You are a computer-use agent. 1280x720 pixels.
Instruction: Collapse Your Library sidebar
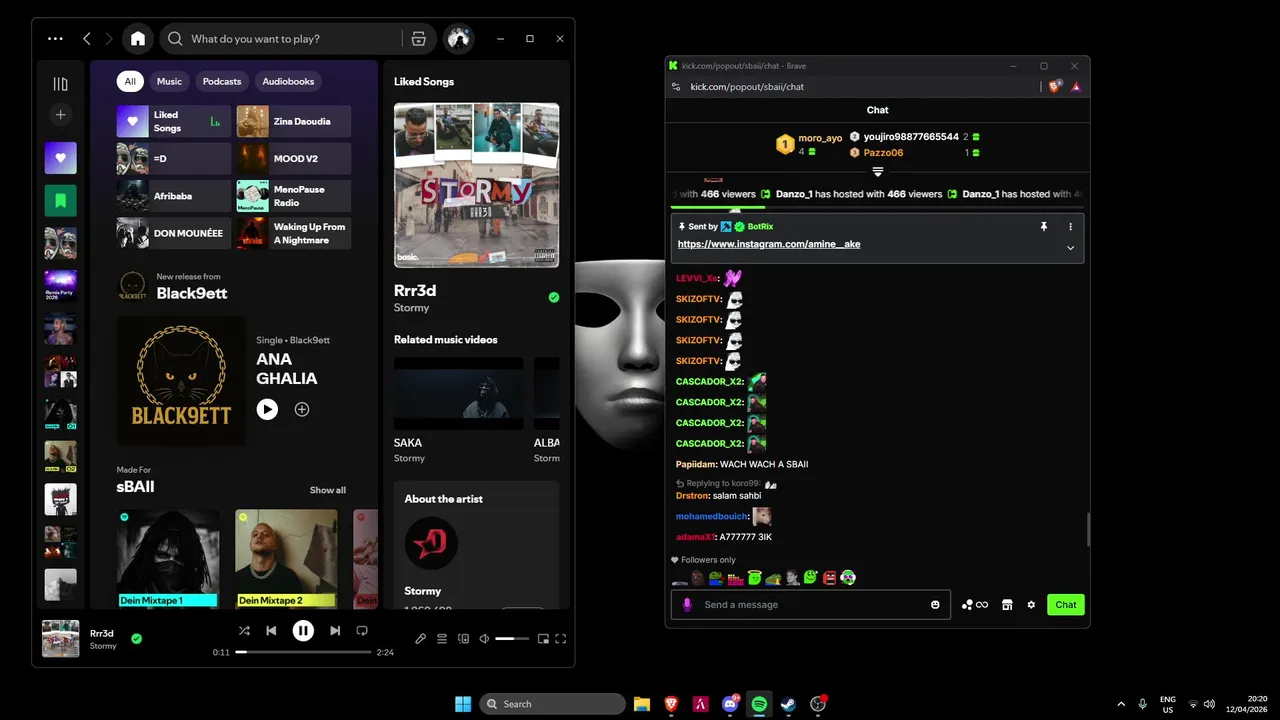pos(60,84)
